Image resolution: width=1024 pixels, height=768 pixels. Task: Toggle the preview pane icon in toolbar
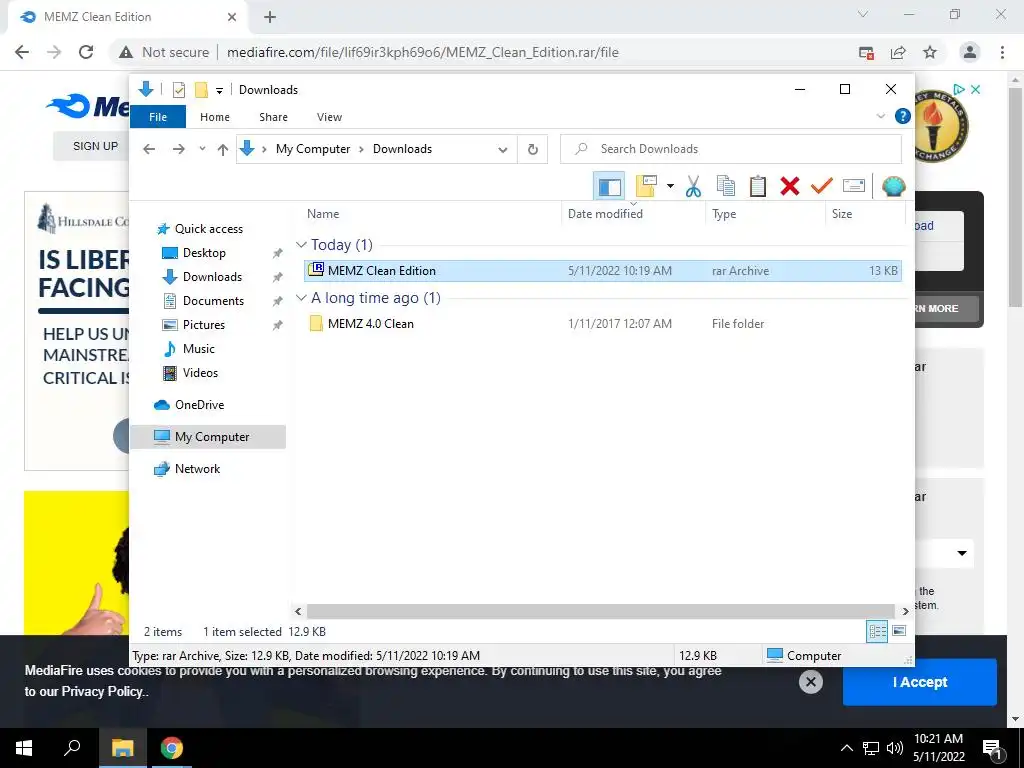(609, 187)
